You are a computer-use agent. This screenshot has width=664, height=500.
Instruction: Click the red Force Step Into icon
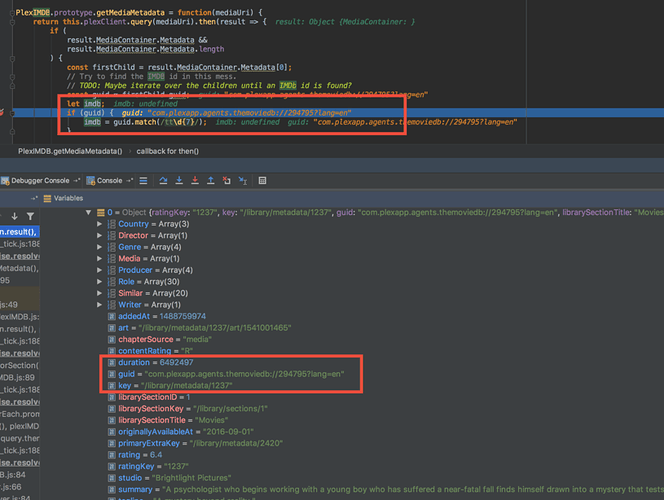(195, 181)
